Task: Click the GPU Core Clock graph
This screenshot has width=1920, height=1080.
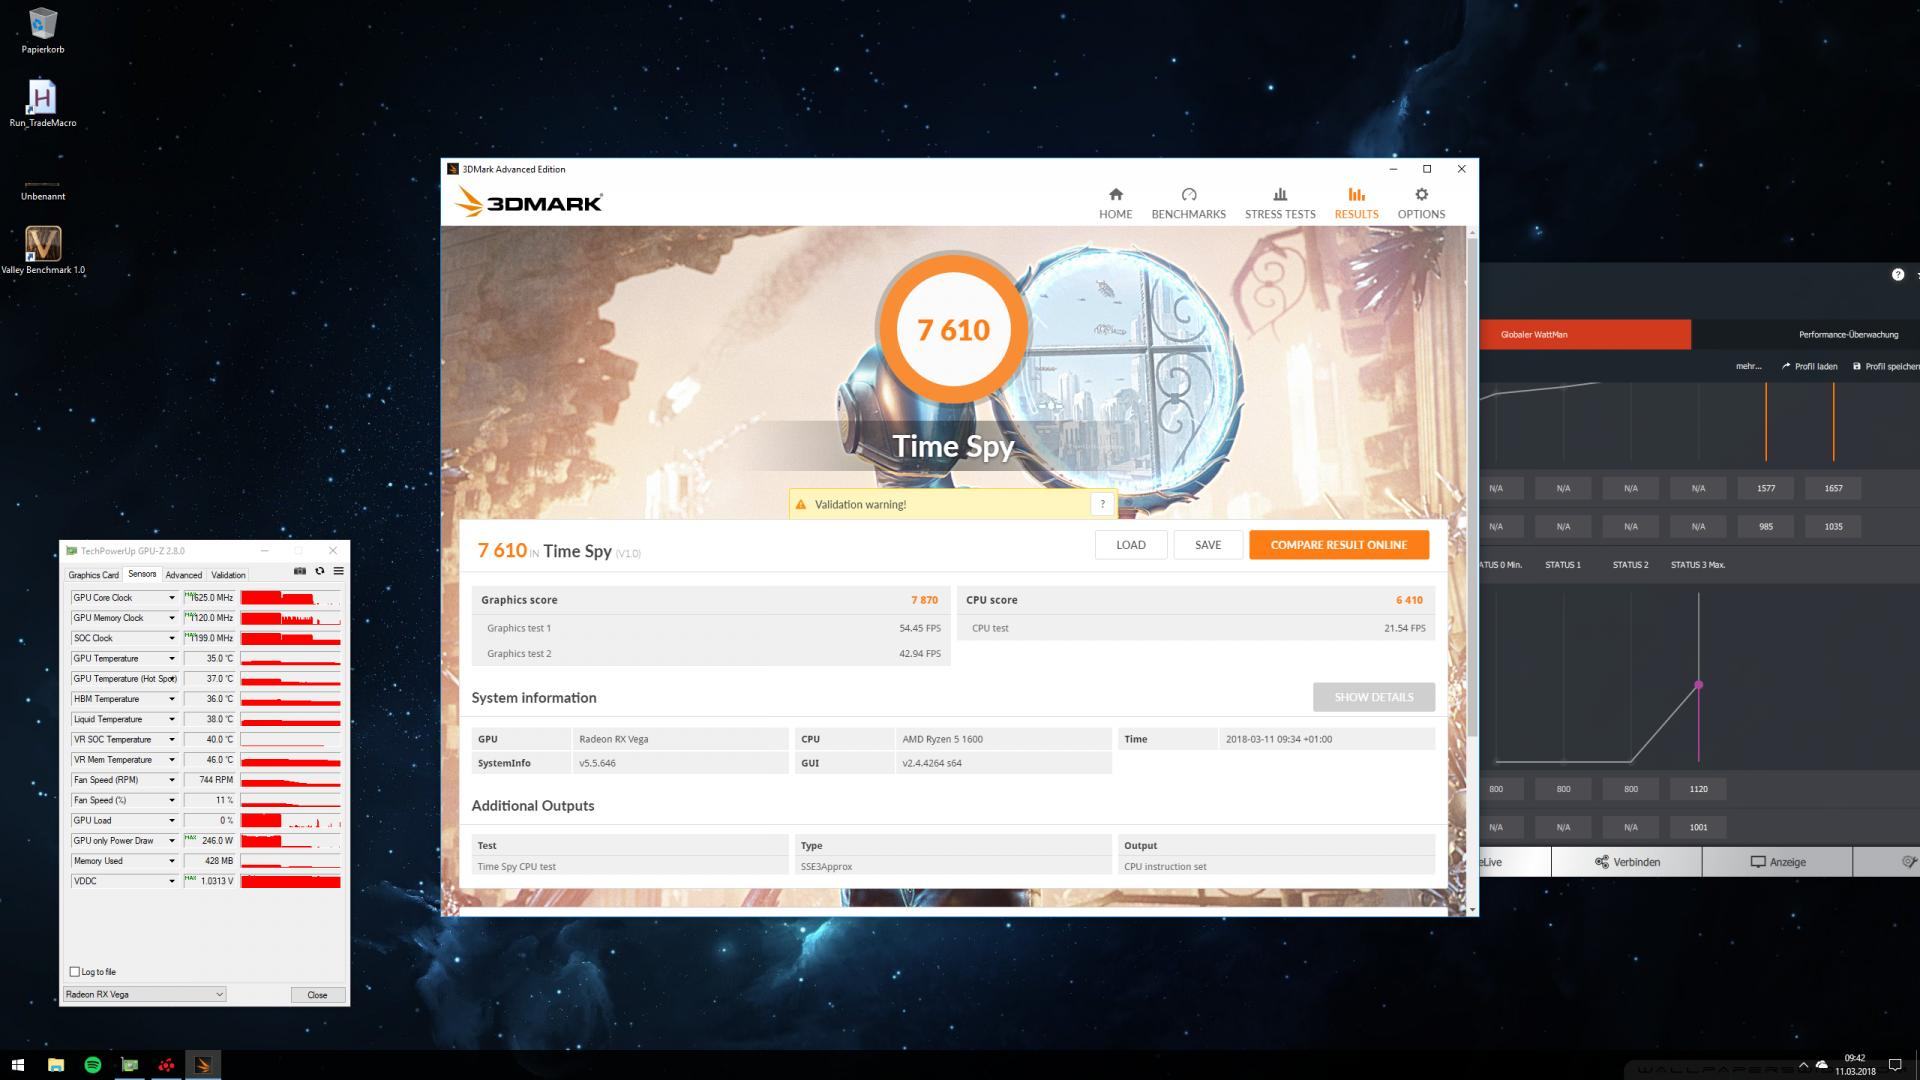Action: [x=291, y=598]
